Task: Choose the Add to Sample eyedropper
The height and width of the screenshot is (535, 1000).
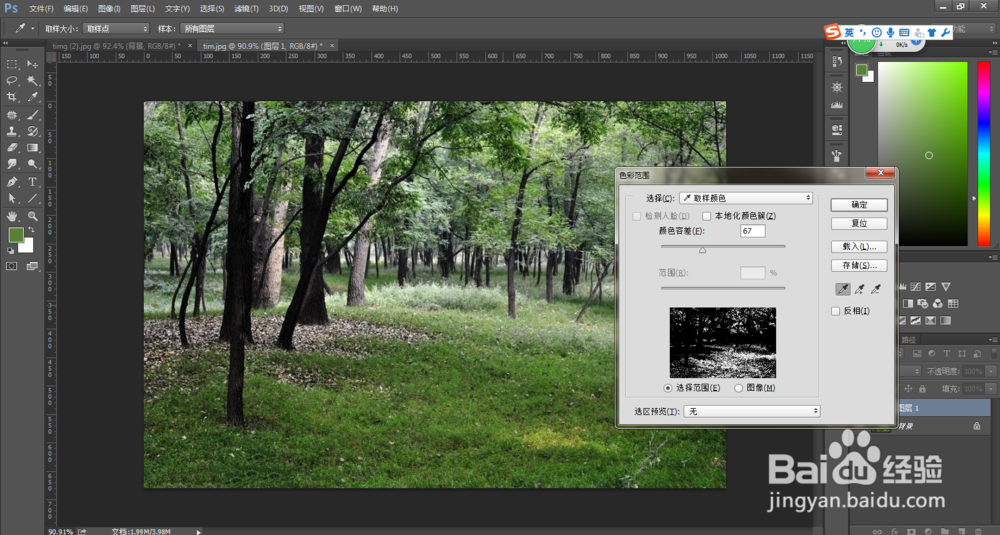Action: pos(860,289)
